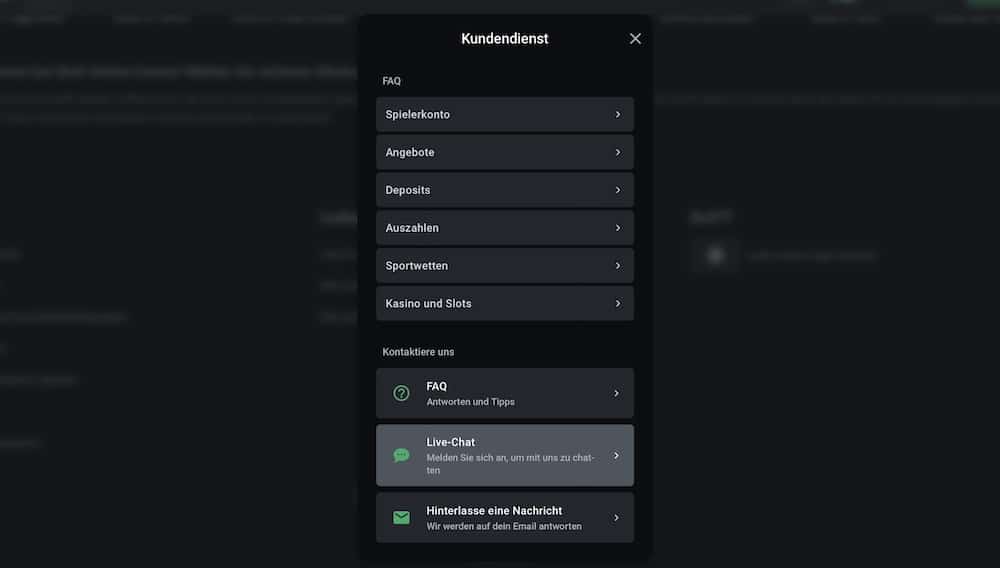Select Hinterlasse eine Nachricht contact option
The width and height of the screenshot is (1000, 568).
tap(504, 518)
